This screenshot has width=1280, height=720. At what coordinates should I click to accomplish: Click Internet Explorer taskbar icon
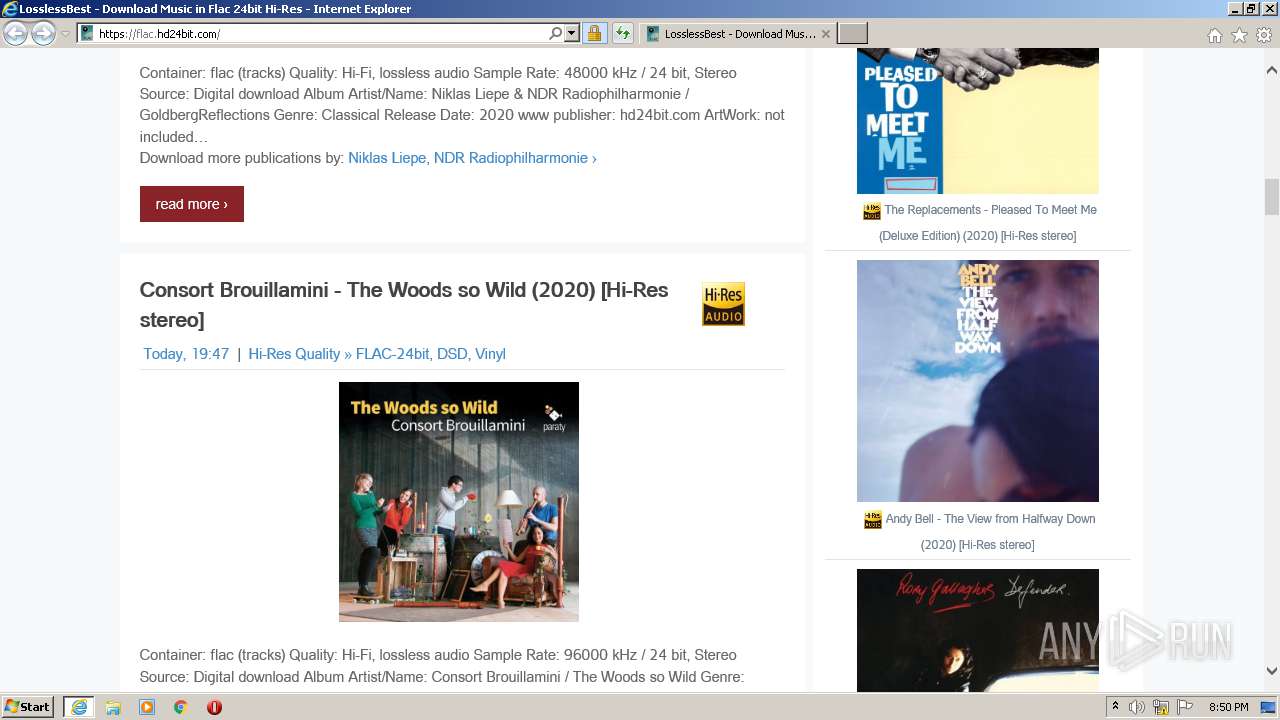(79, 707)
